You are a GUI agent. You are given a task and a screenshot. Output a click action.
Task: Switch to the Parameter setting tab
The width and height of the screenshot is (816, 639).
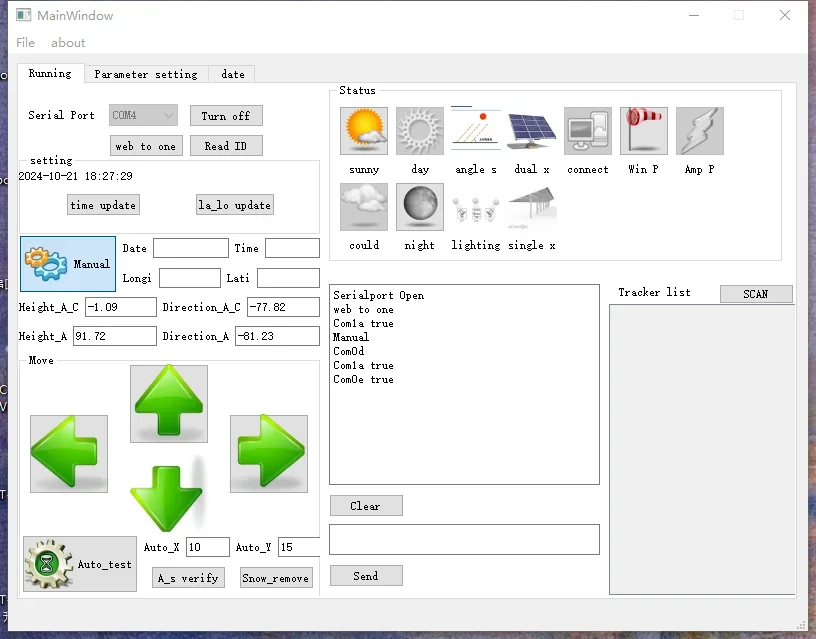click(x=146, y=74)
